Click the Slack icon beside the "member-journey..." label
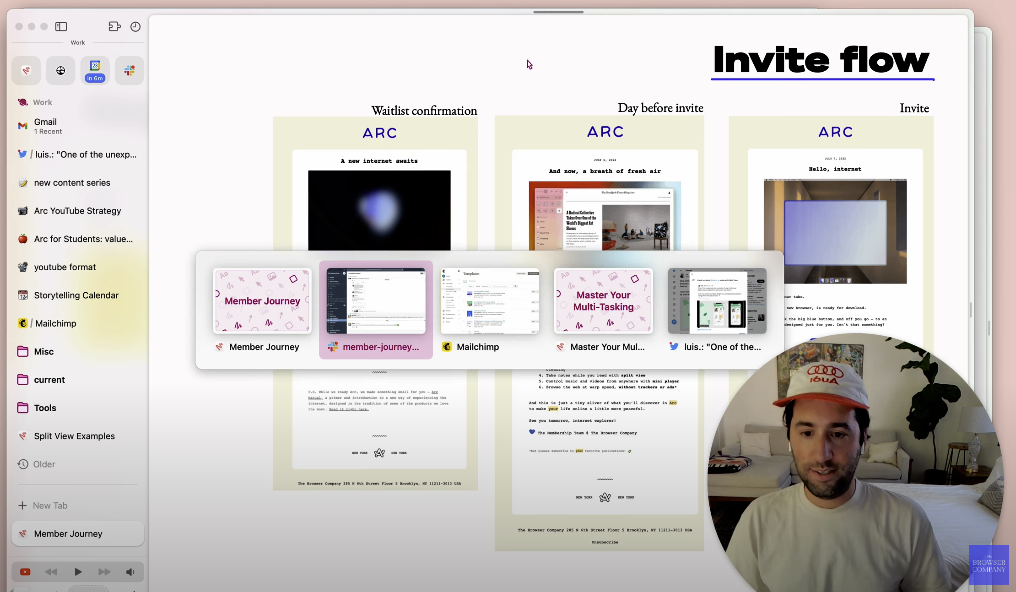Screen dimensions: 1016x592 332,347
